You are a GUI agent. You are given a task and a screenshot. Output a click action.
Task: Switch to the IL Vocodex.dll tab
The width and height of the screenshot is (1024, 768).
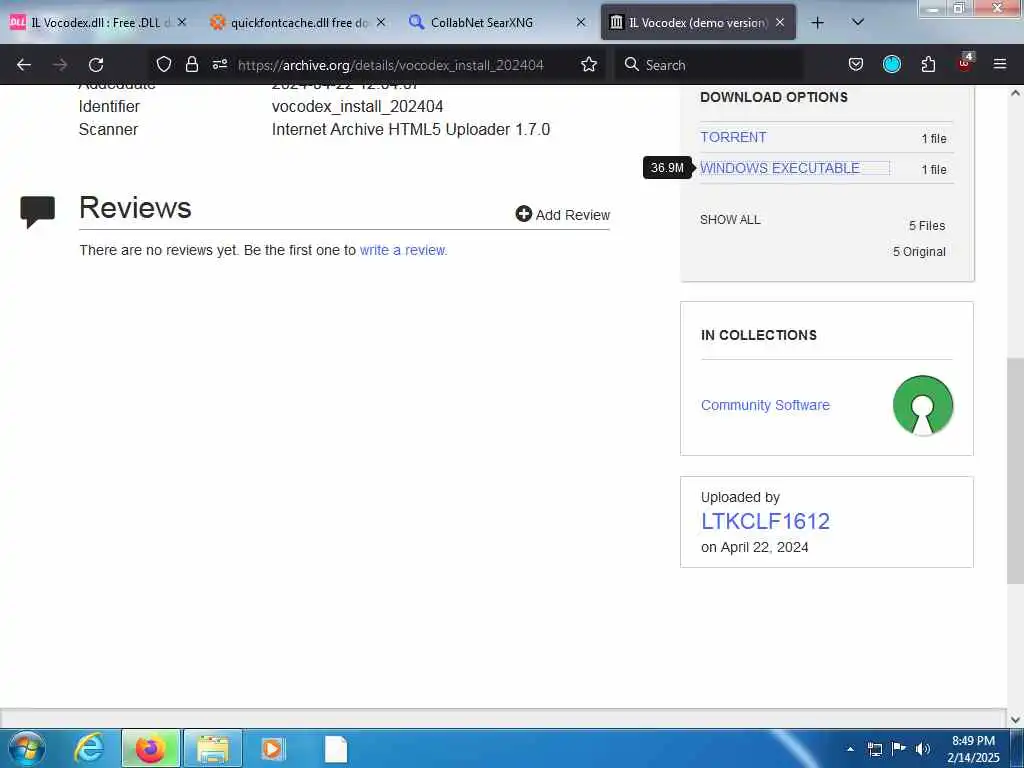tap(98, 23)
